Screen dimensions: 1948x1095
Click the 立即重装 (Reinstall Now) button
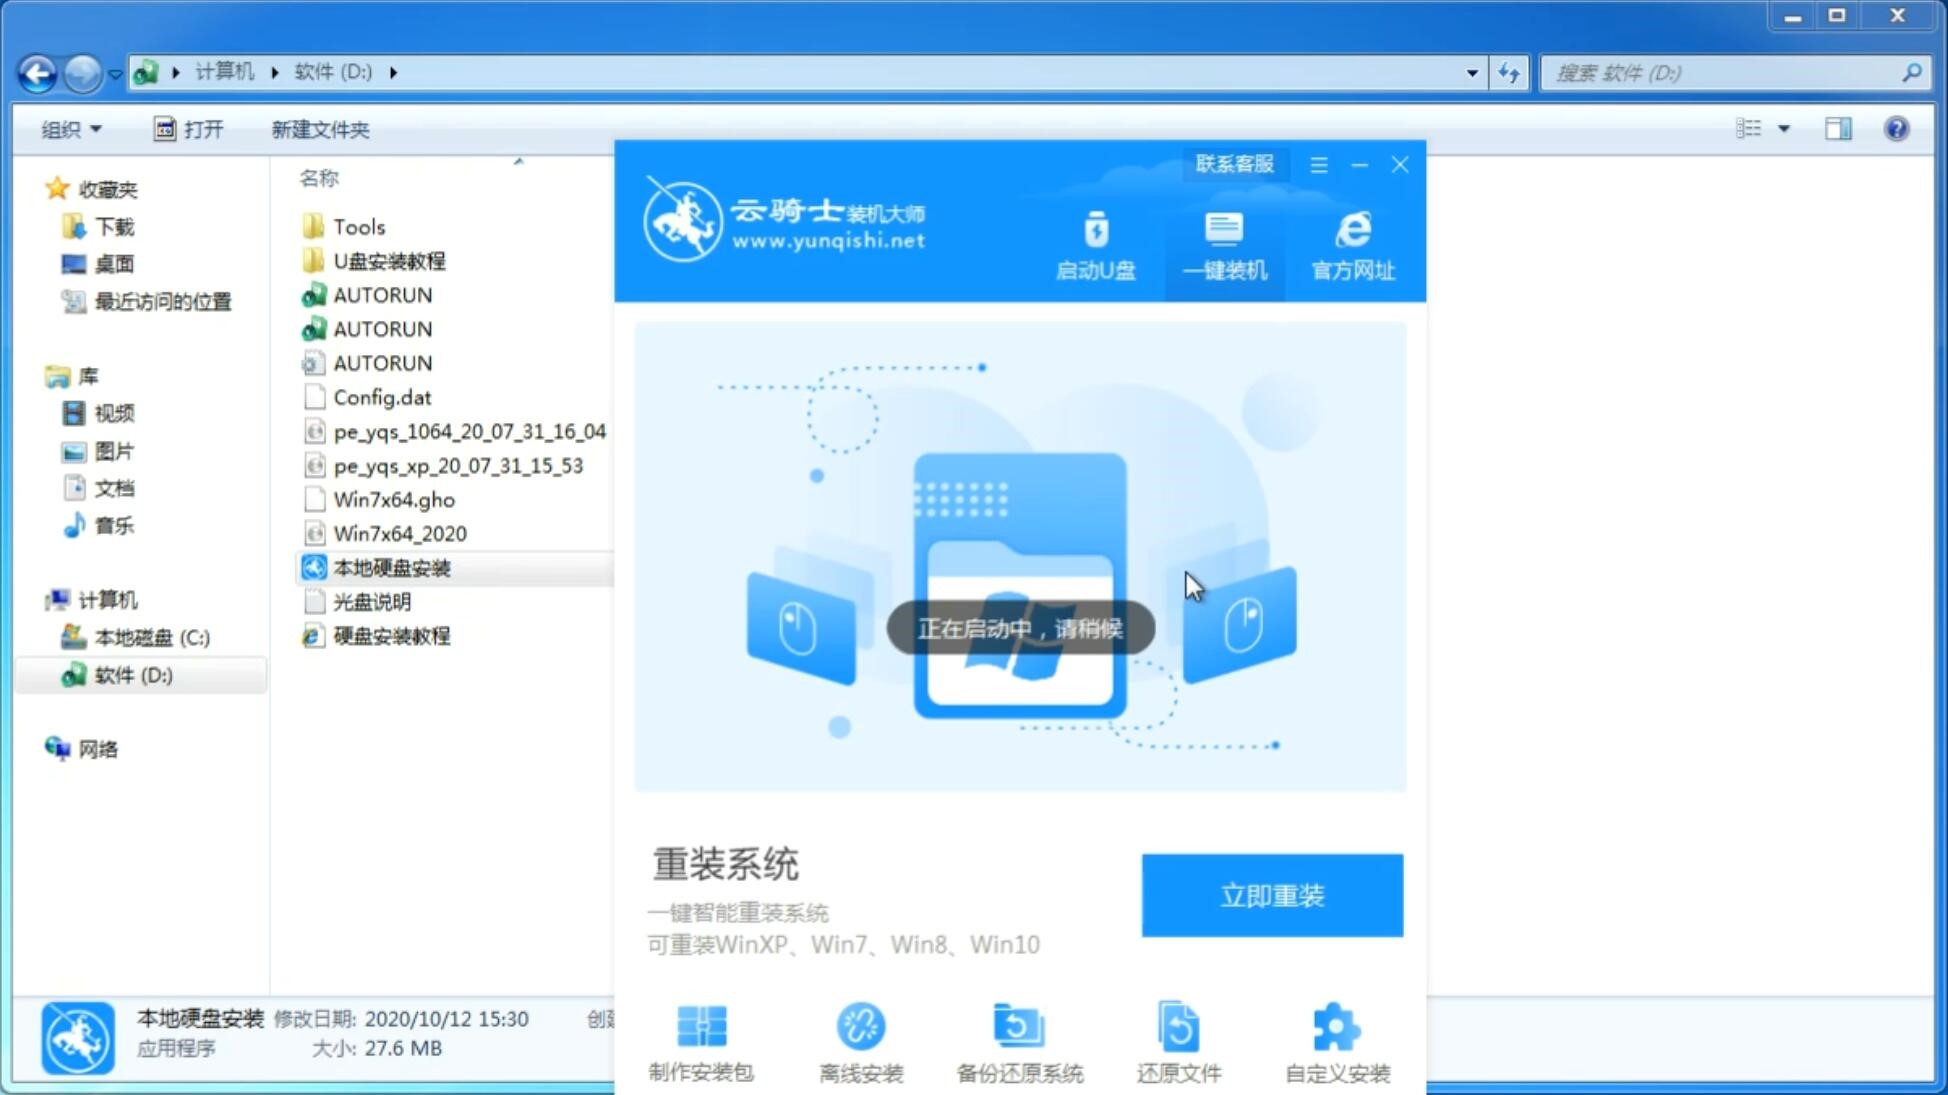1271,894
